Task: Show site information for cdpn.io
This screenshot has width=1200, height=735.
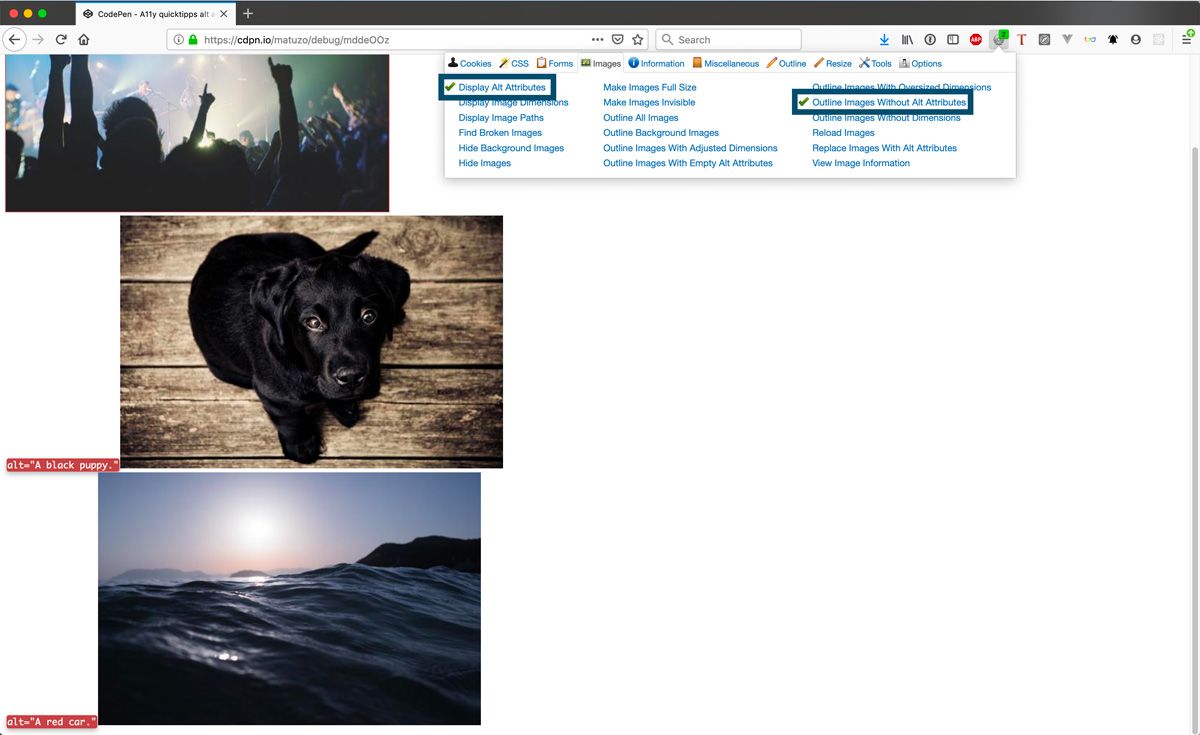Action: pos(178,40)
